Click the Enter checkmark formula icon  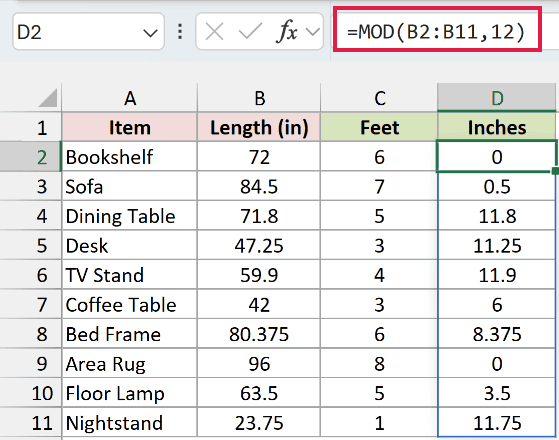[250, 32]
